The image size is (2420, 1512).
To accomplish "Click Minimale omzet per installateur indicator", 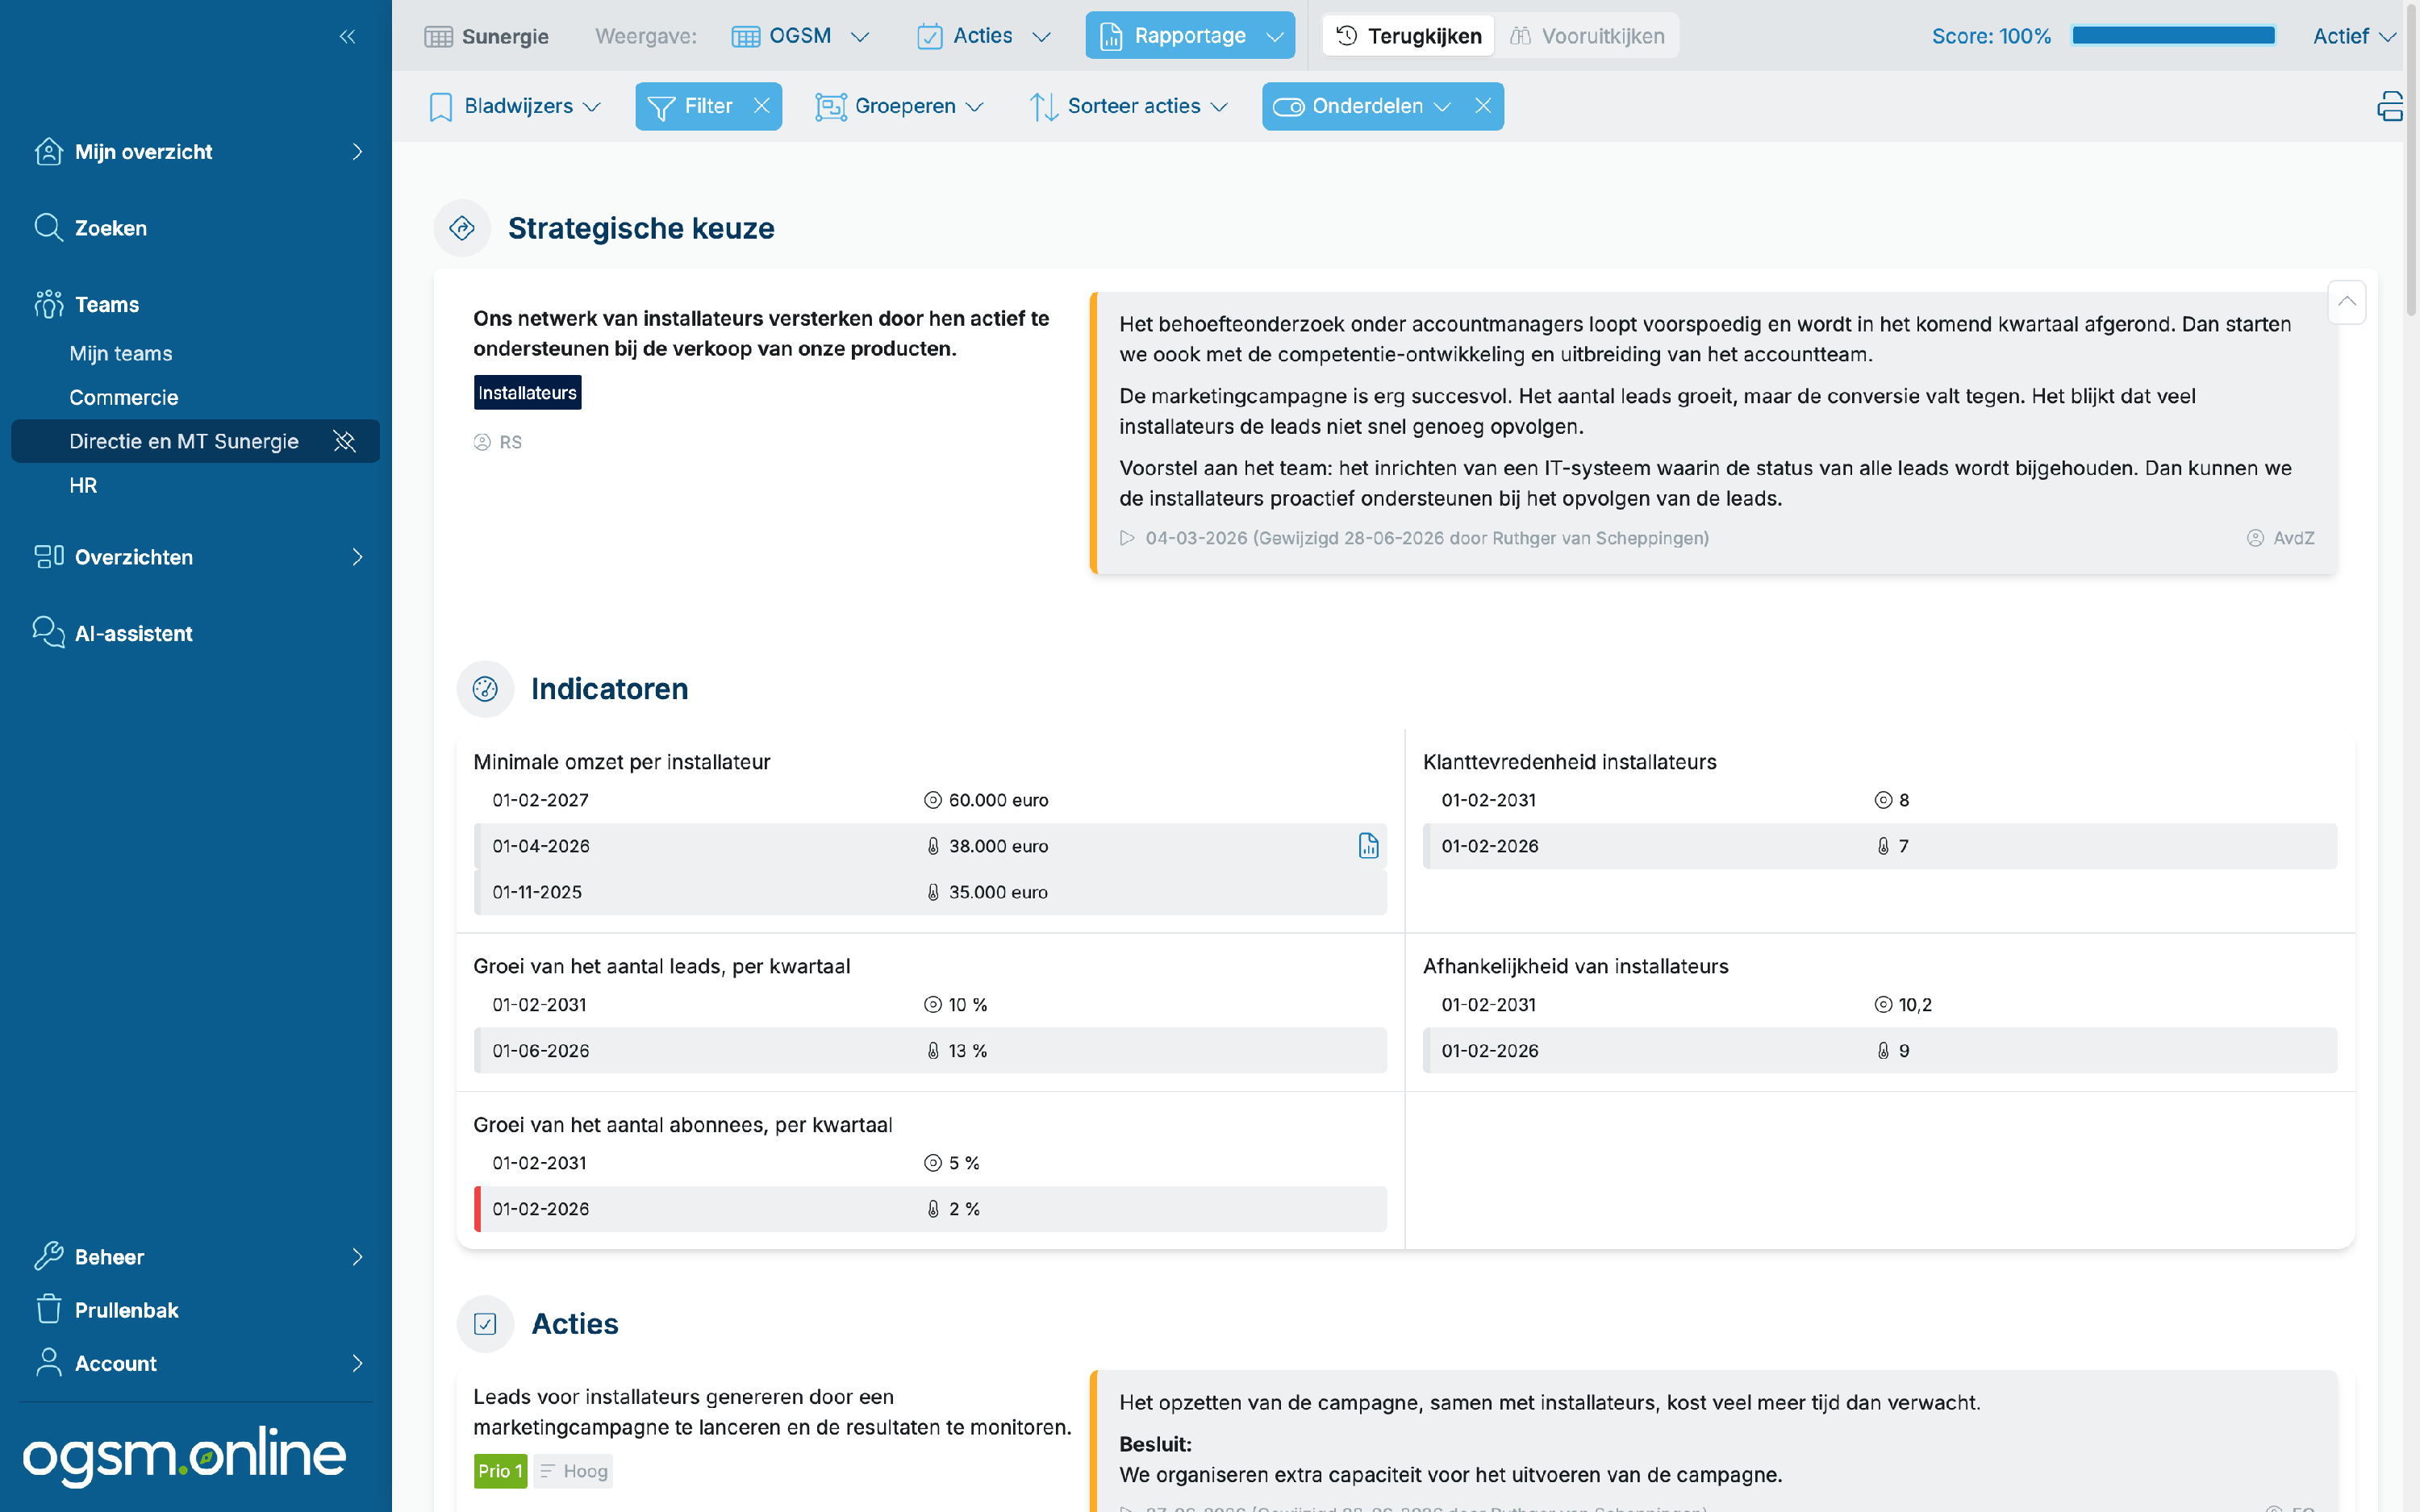I will pos(621,762).
